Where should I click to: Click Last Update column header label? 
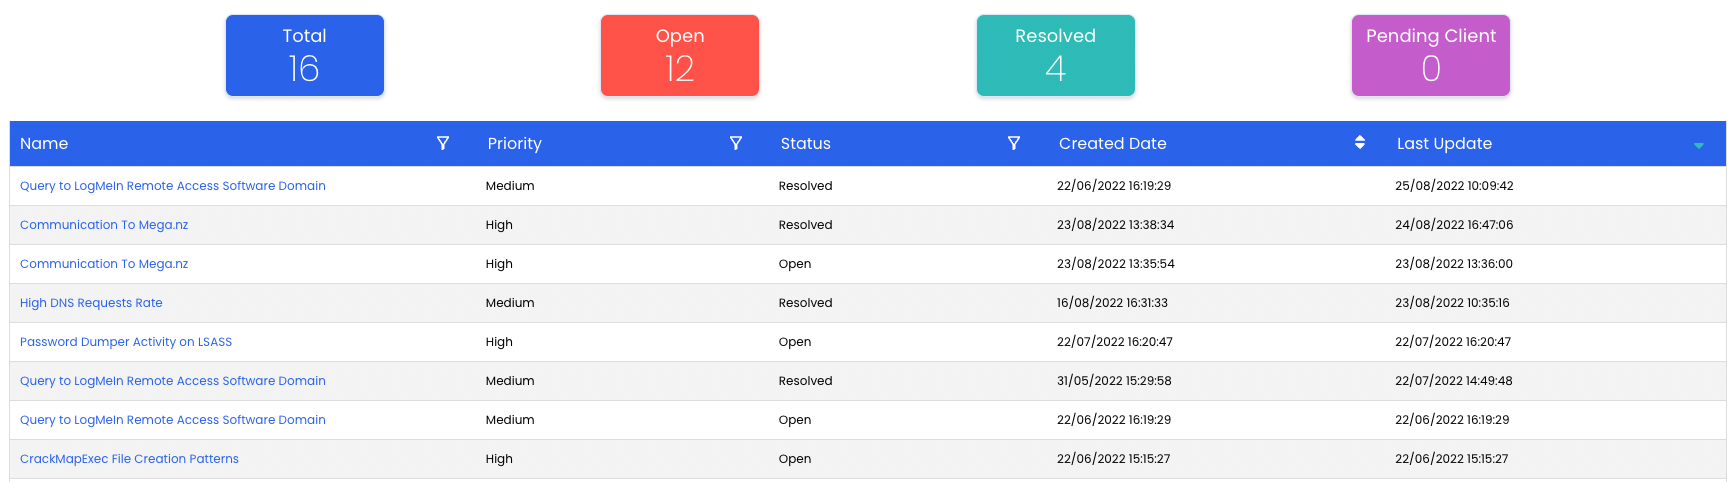tap(1445, 143)
